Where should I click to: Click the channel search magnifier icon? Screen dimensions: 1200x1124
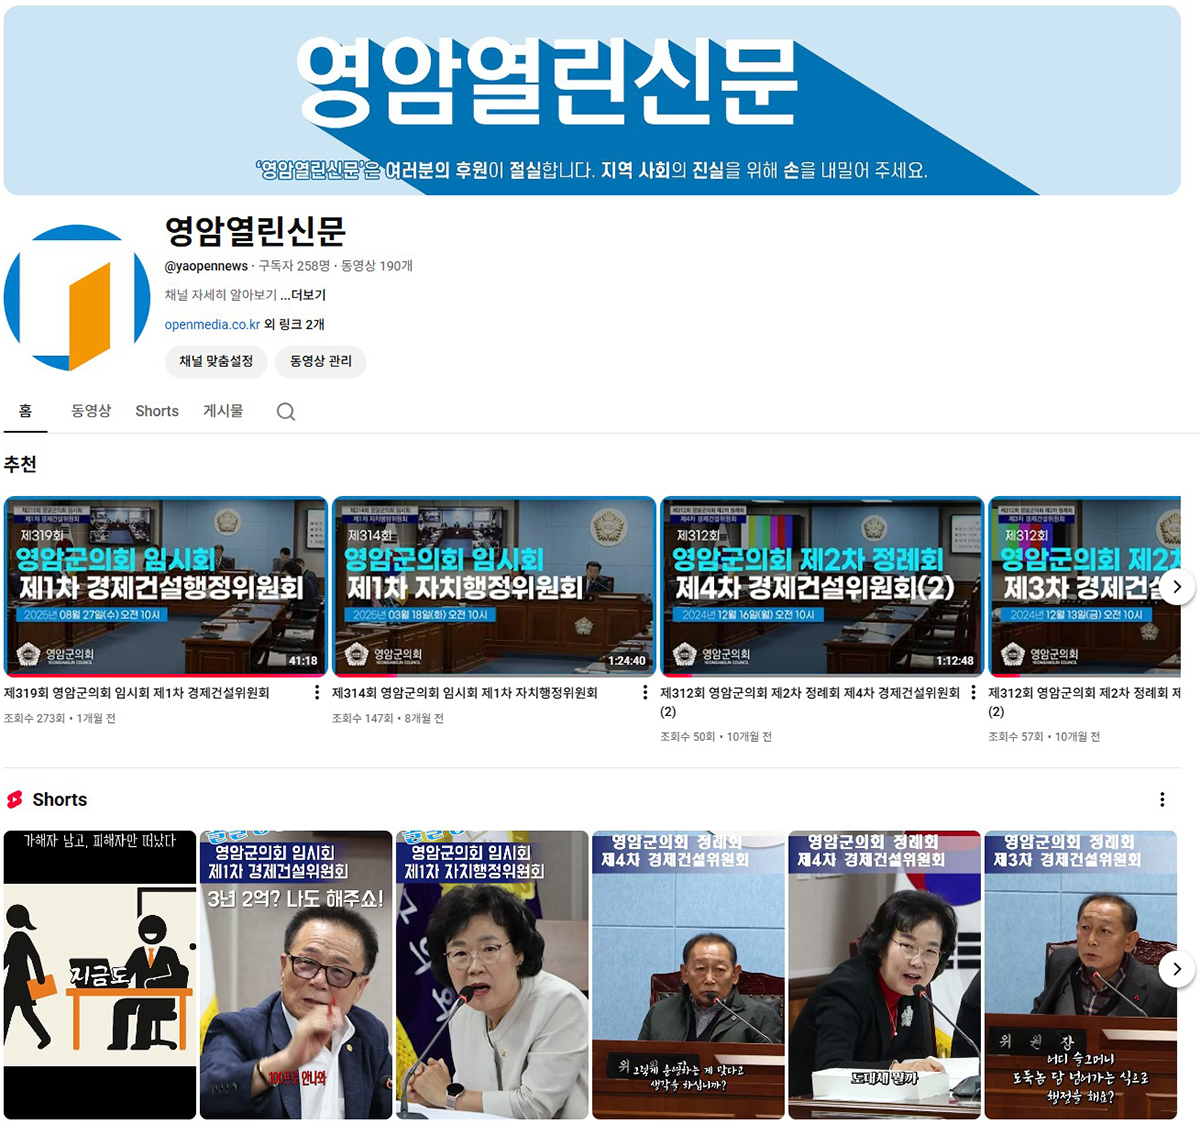point(286,412)
